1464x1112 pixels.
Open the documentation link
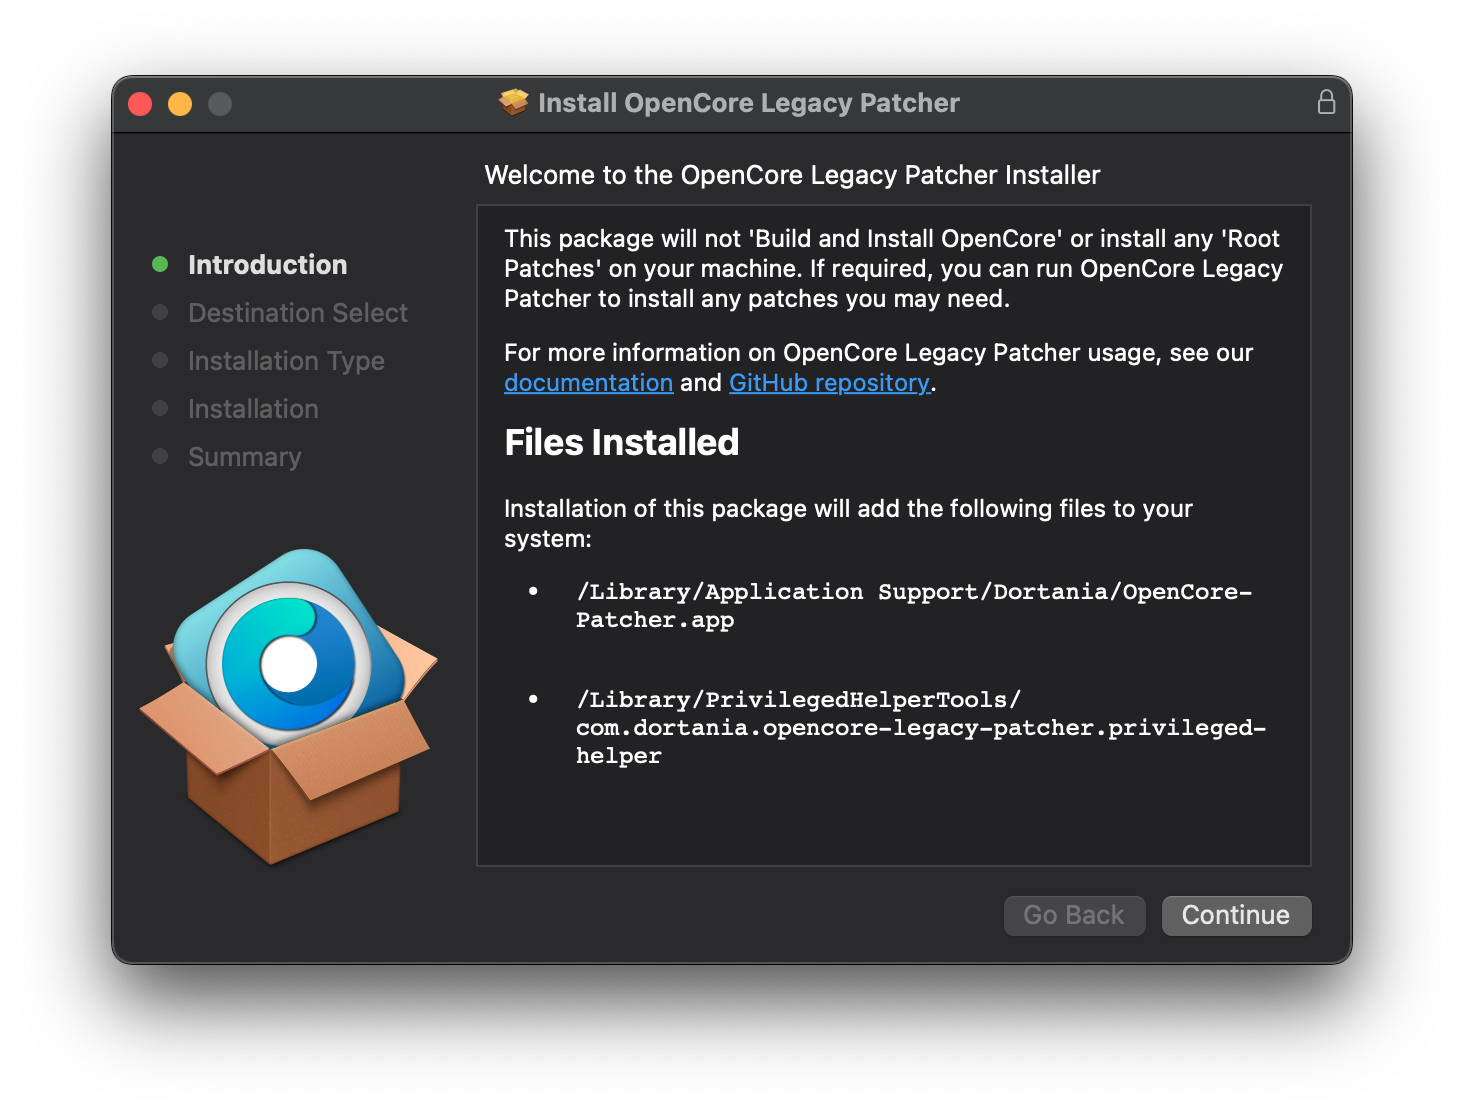coord(588,383)
